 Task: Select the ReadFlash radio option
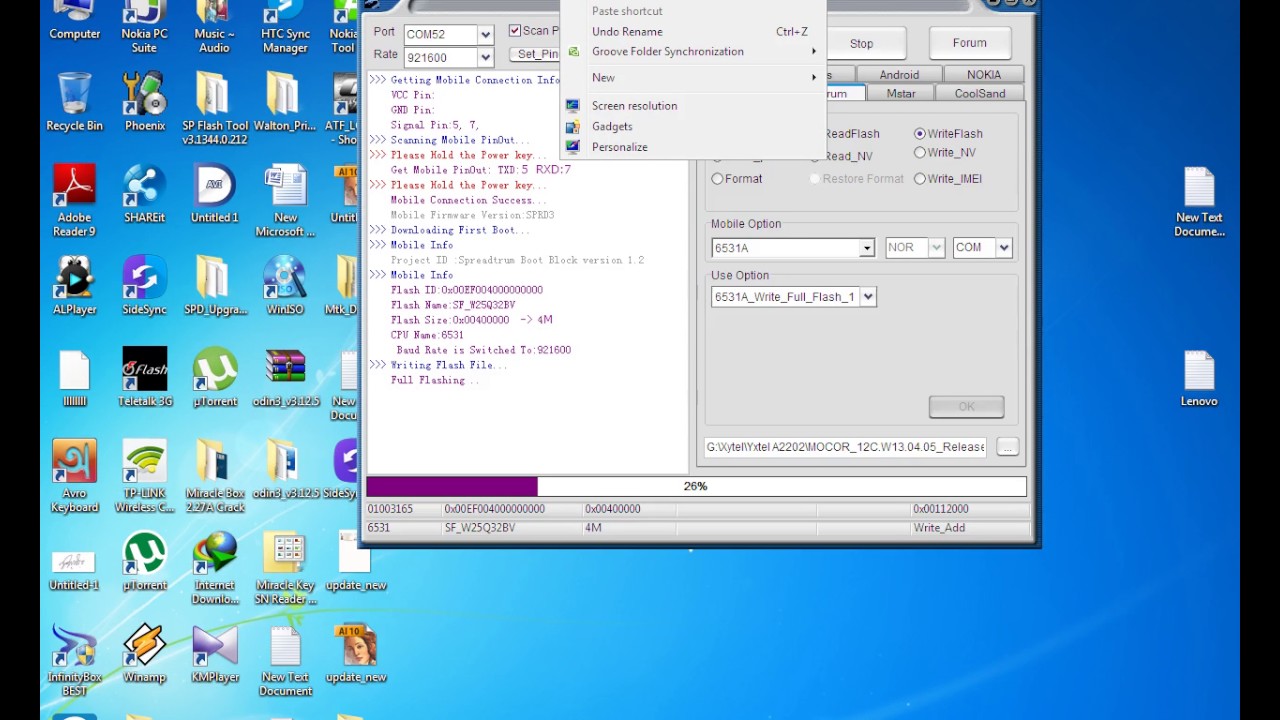pos(851,134)
